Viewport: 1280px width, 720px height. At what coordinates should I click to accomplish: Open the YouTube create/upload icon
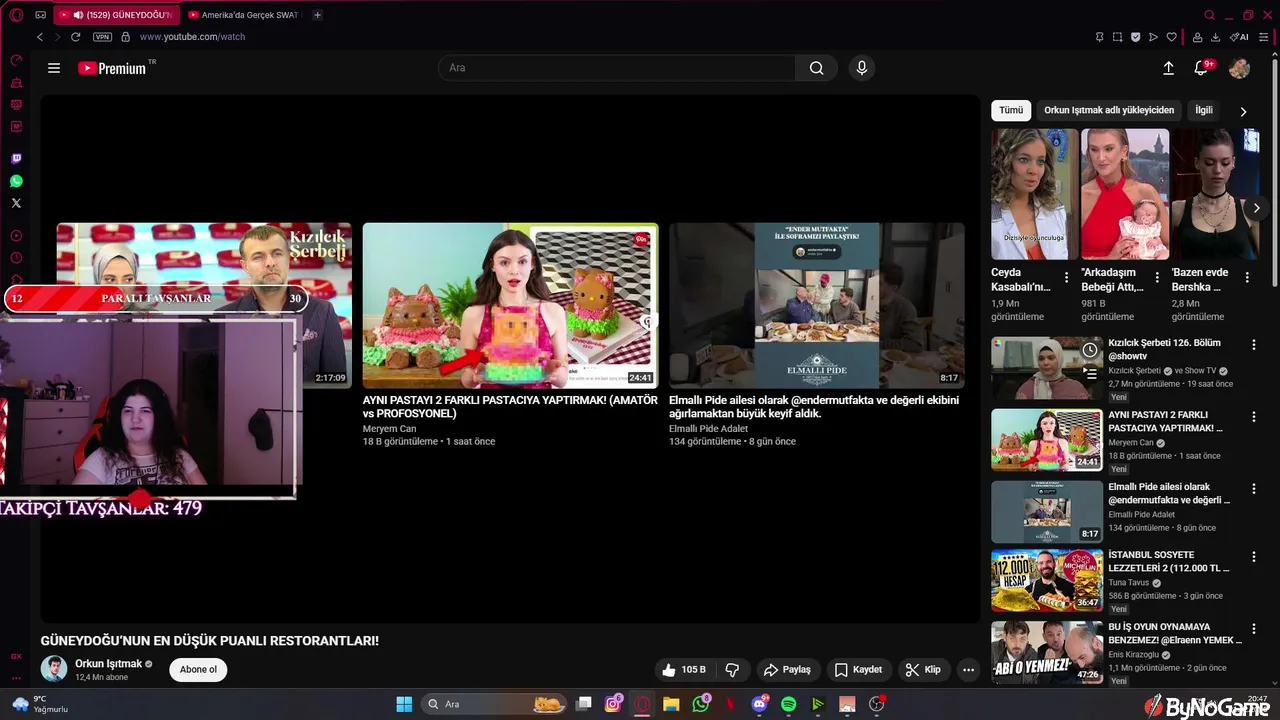coord(1168,68)
